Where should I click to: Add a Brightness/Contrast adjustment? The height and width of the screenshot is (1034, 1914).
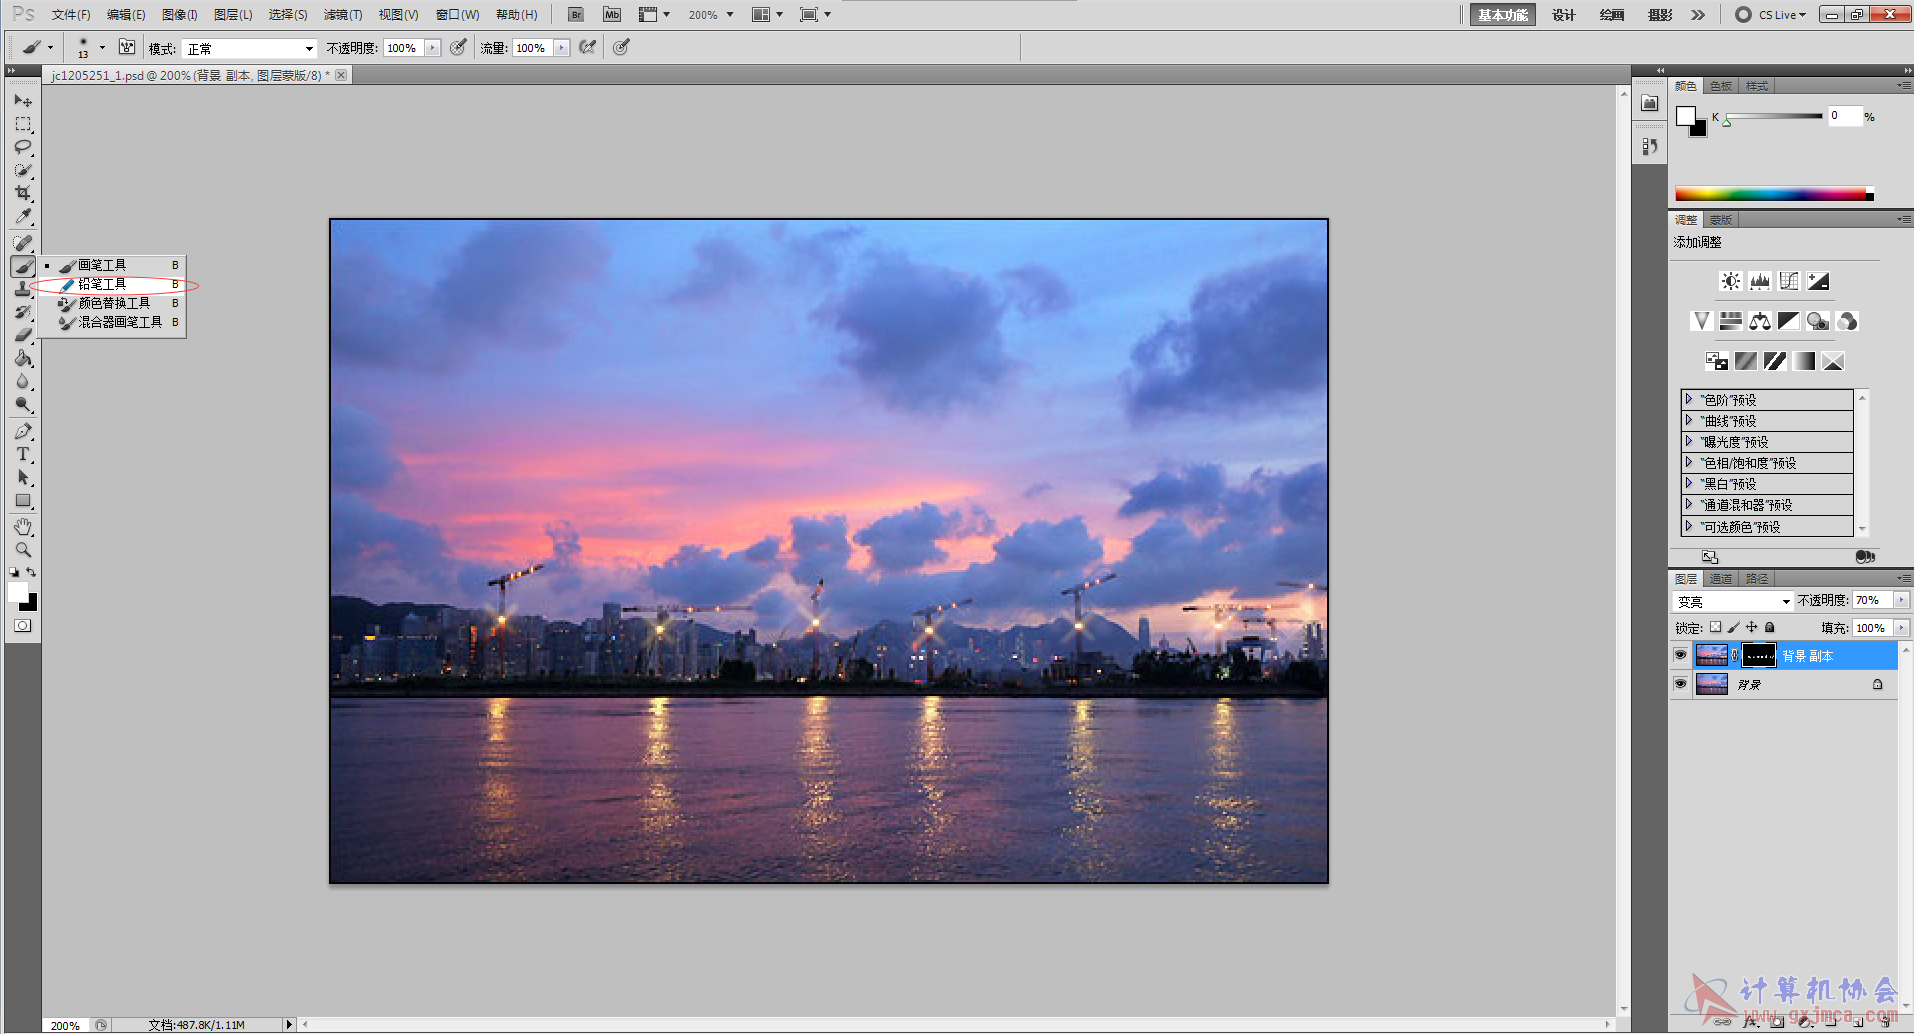click(1730, 281)
